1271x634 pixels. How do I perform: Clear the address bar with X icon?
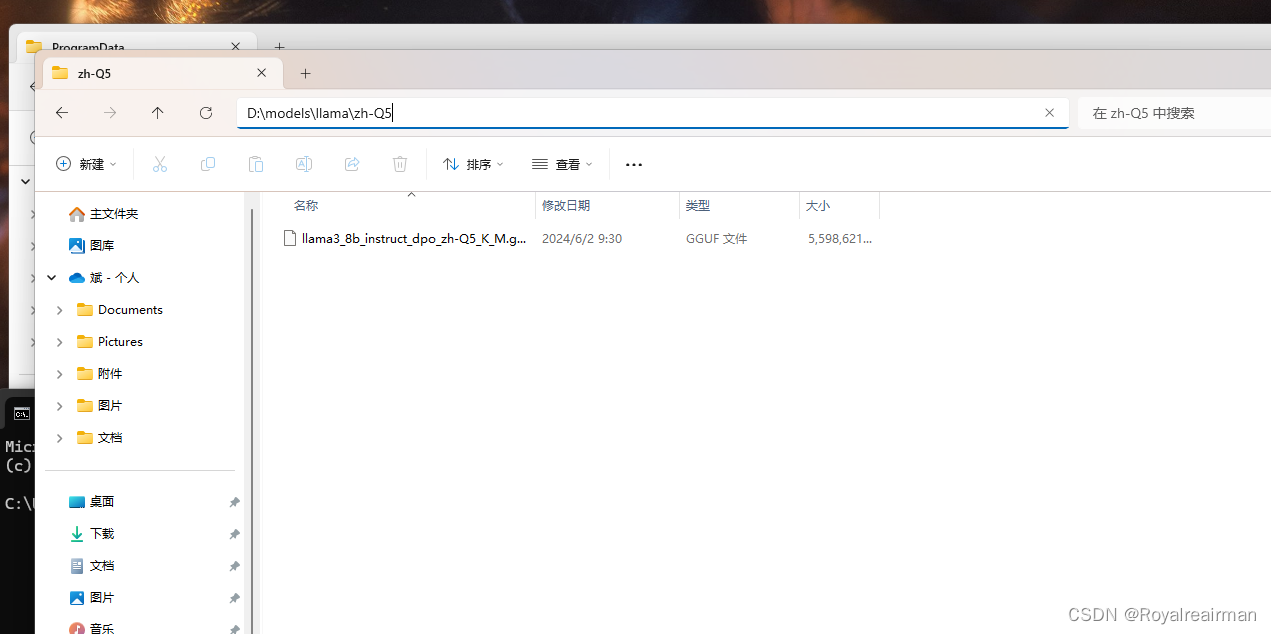click(x=1049, y=113)
